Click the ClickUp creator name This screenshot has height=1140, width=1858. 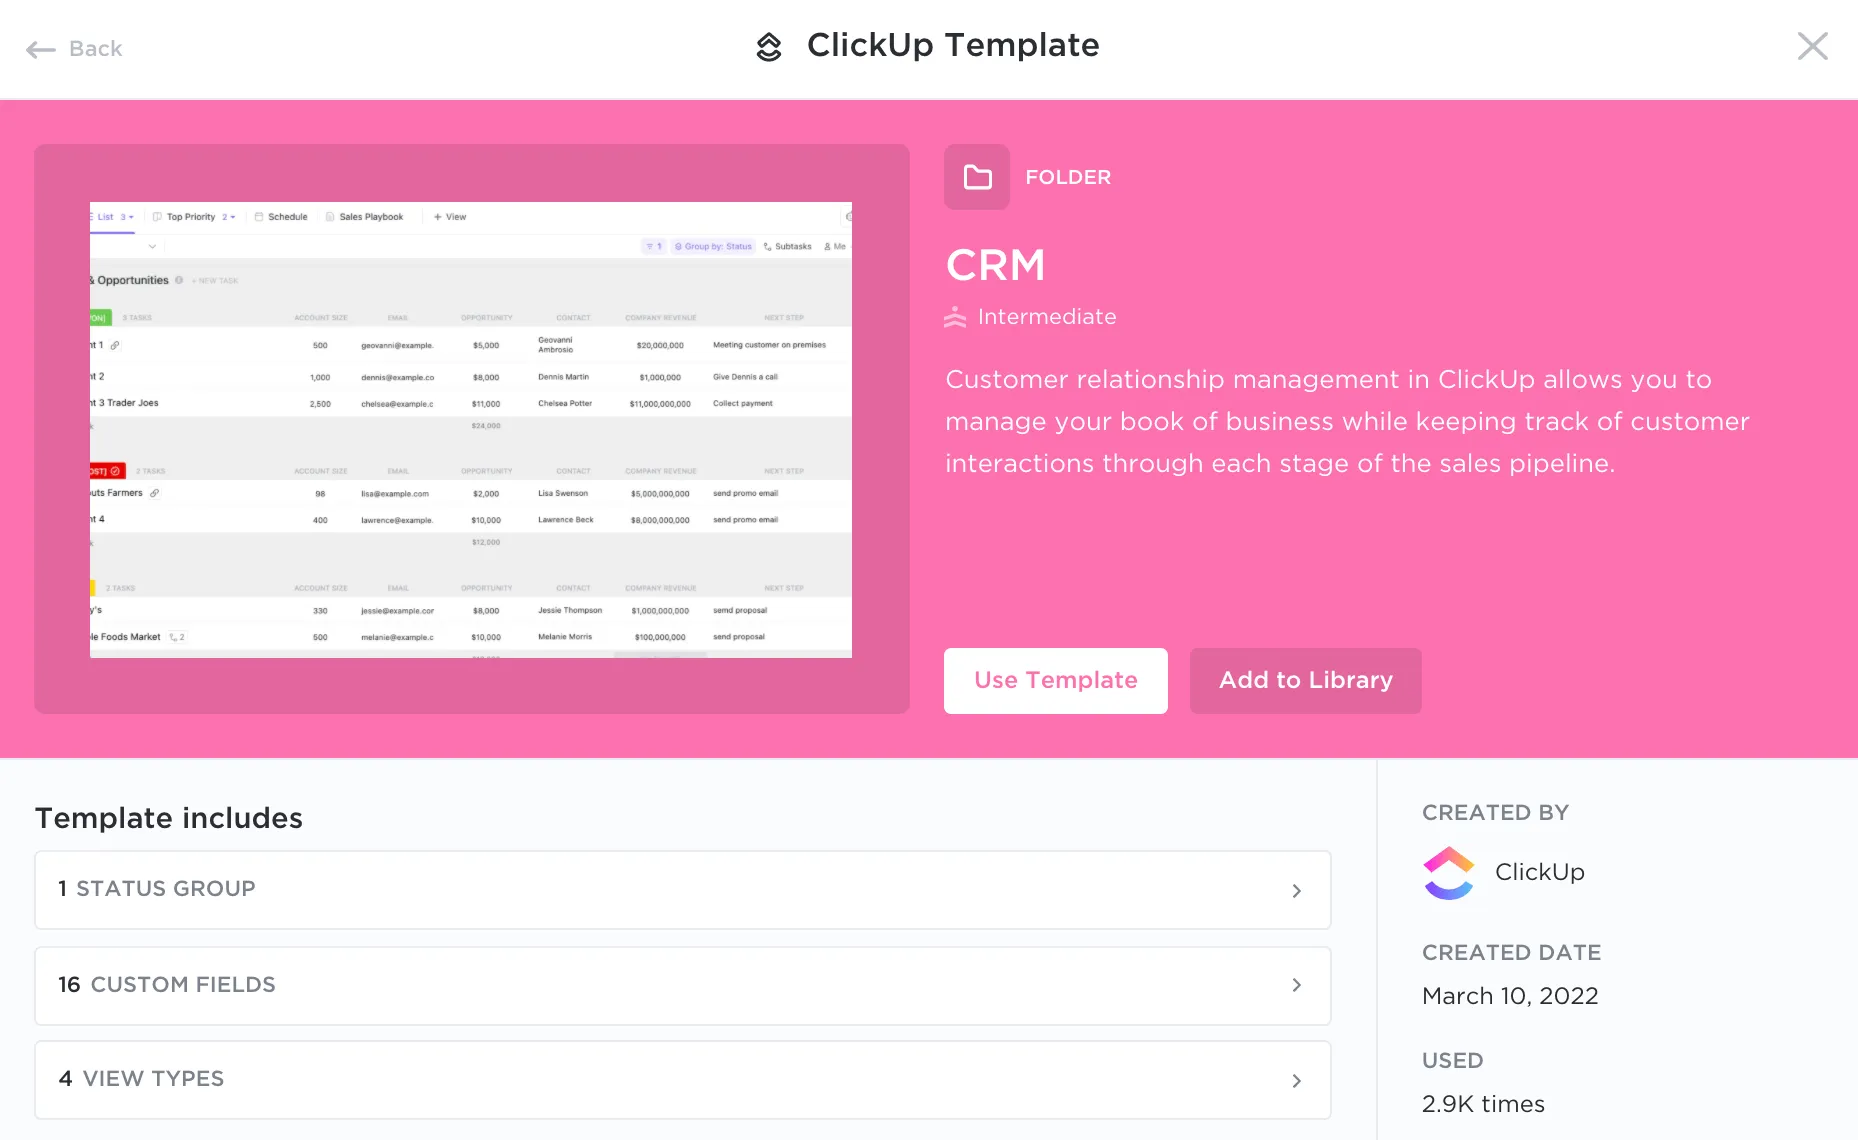point(1539,873)
